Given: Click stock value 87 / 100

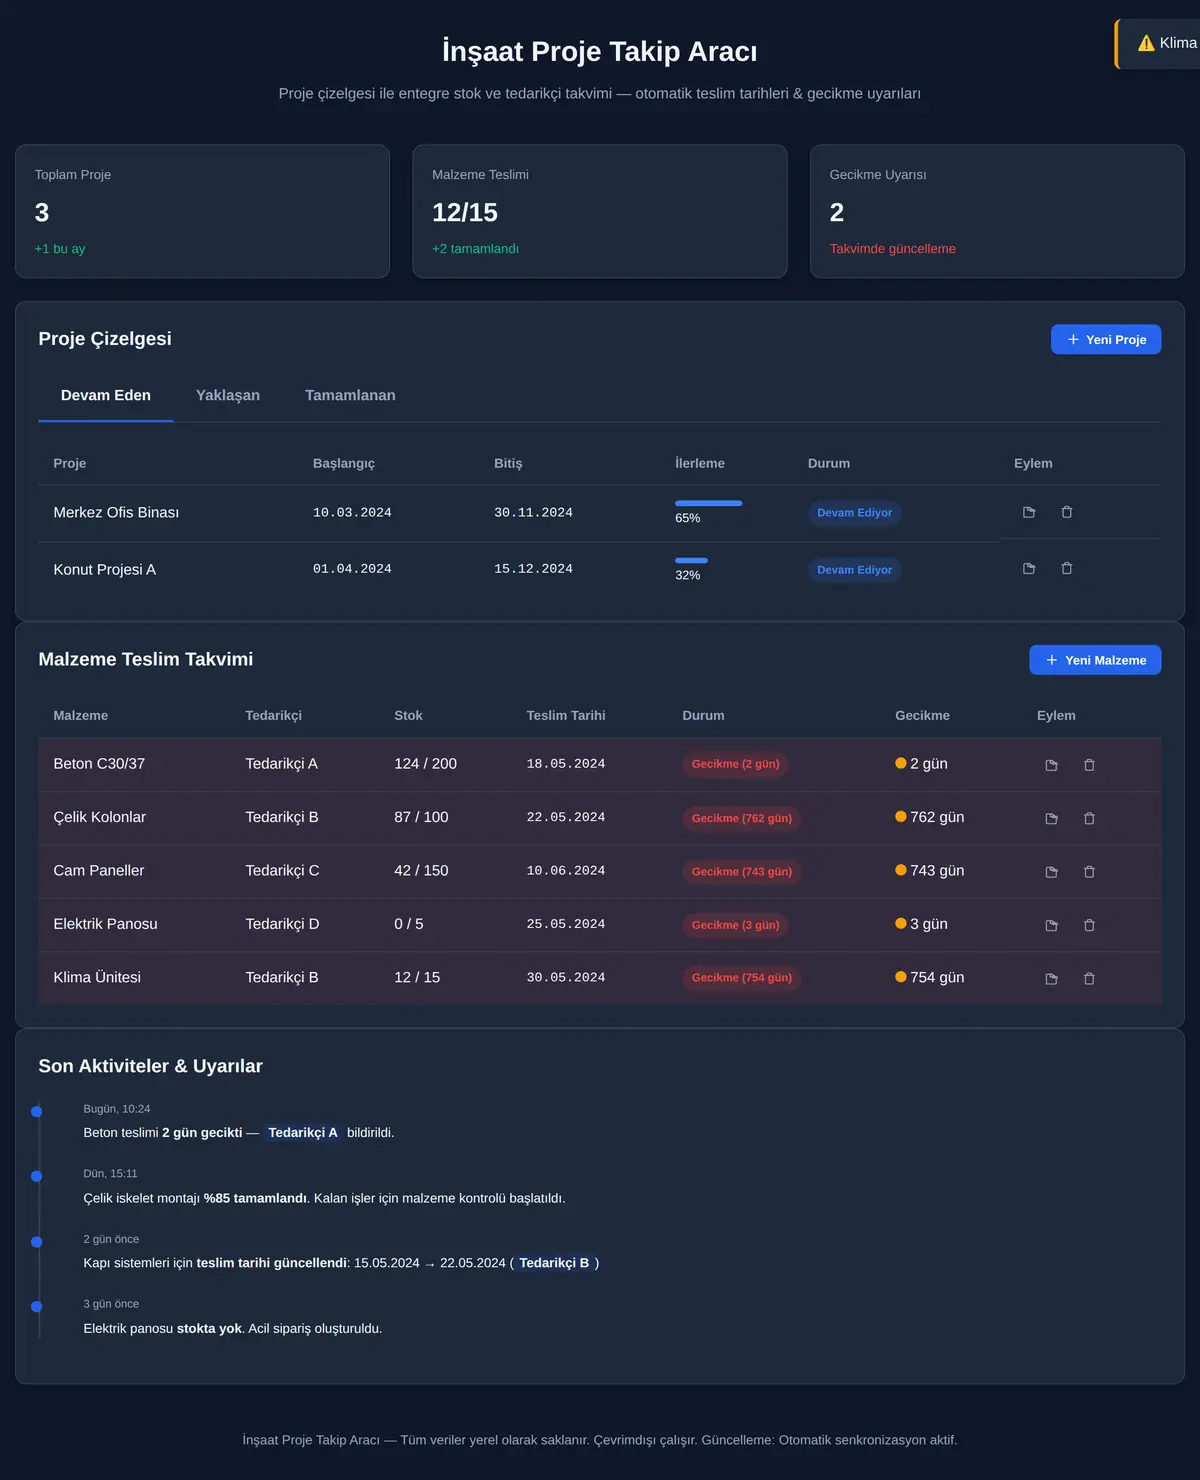Looking at the screenshot, I should [x=421, y=817].
